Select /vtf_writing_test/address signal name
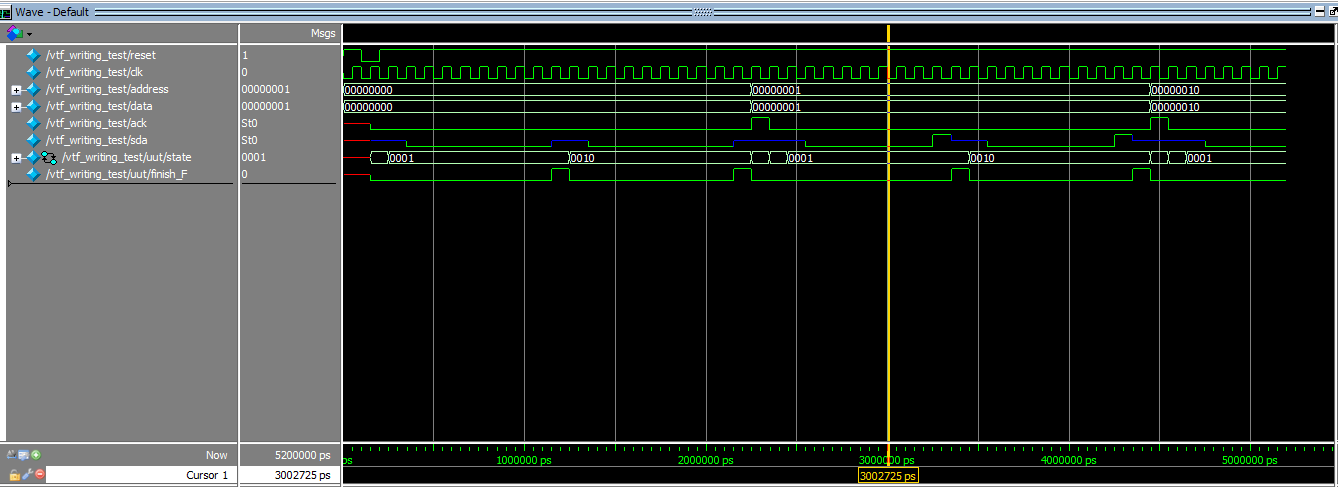This screenshot has height=487, width=1338. point(107,89)
